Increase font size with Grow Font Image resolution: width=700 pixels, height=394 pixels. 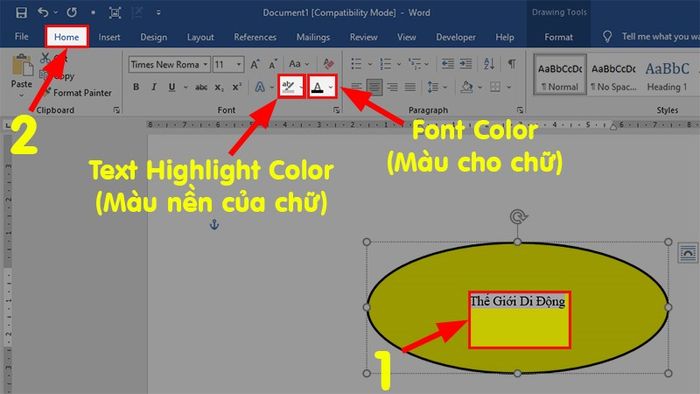tap(255, 64)
